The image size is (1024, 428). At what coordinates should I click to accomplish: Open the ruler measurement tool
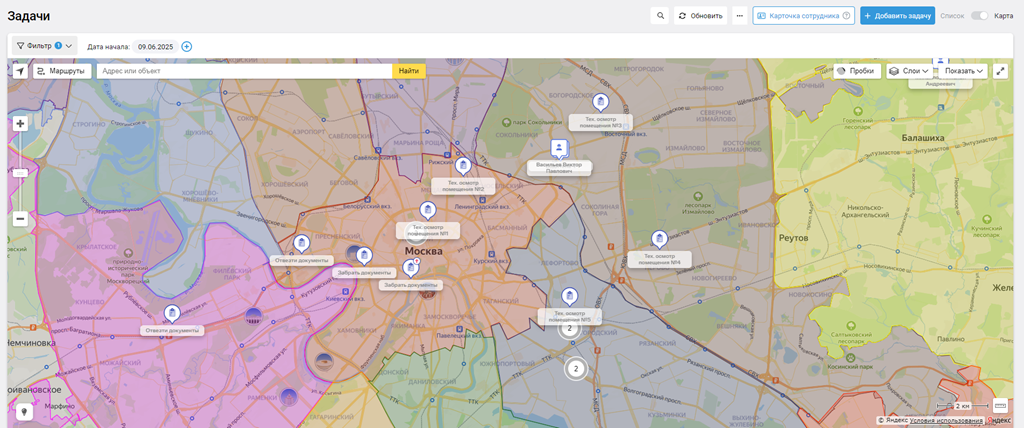(1001, 406)
